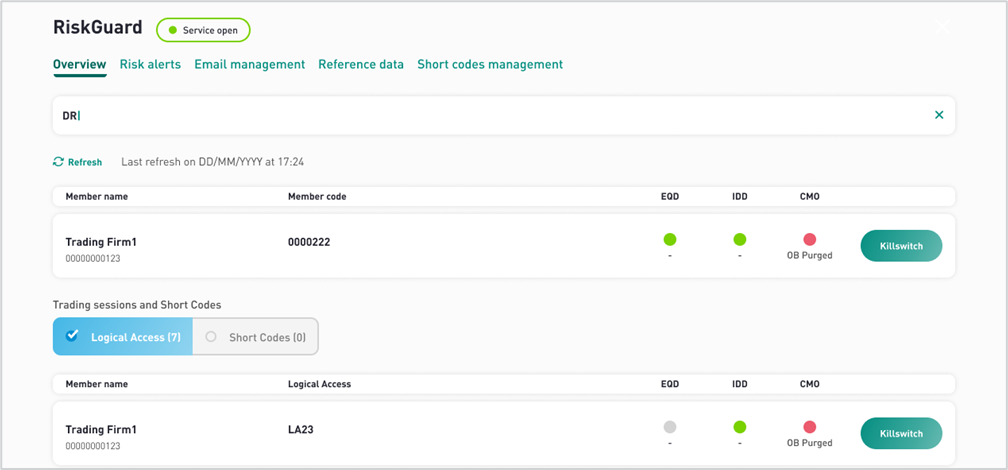This screenshot has height=470, width=1008.
Task: Click the grey EQD status dot for LA23
Action: 670,427
